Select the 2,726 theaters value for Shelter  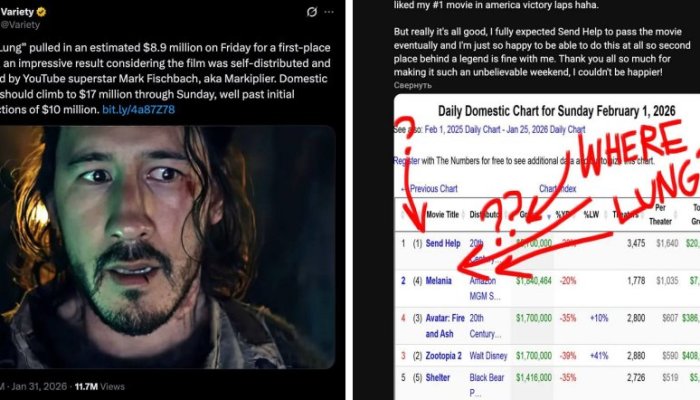coord(636,378)
